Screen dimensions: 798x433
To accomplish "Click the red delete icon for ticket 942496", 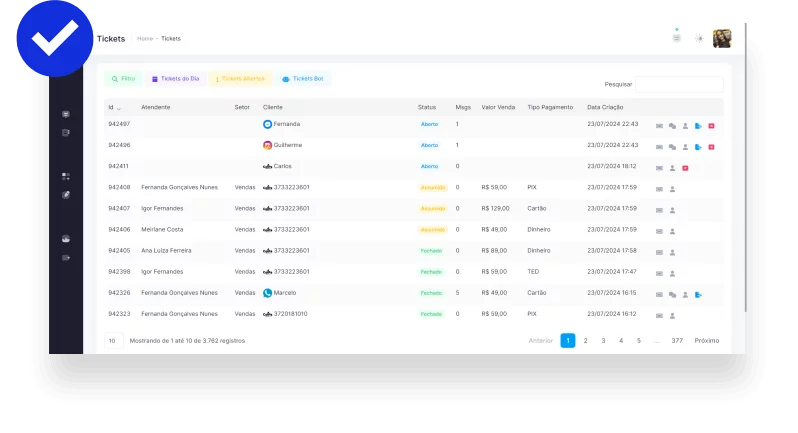I will [711, 147].
